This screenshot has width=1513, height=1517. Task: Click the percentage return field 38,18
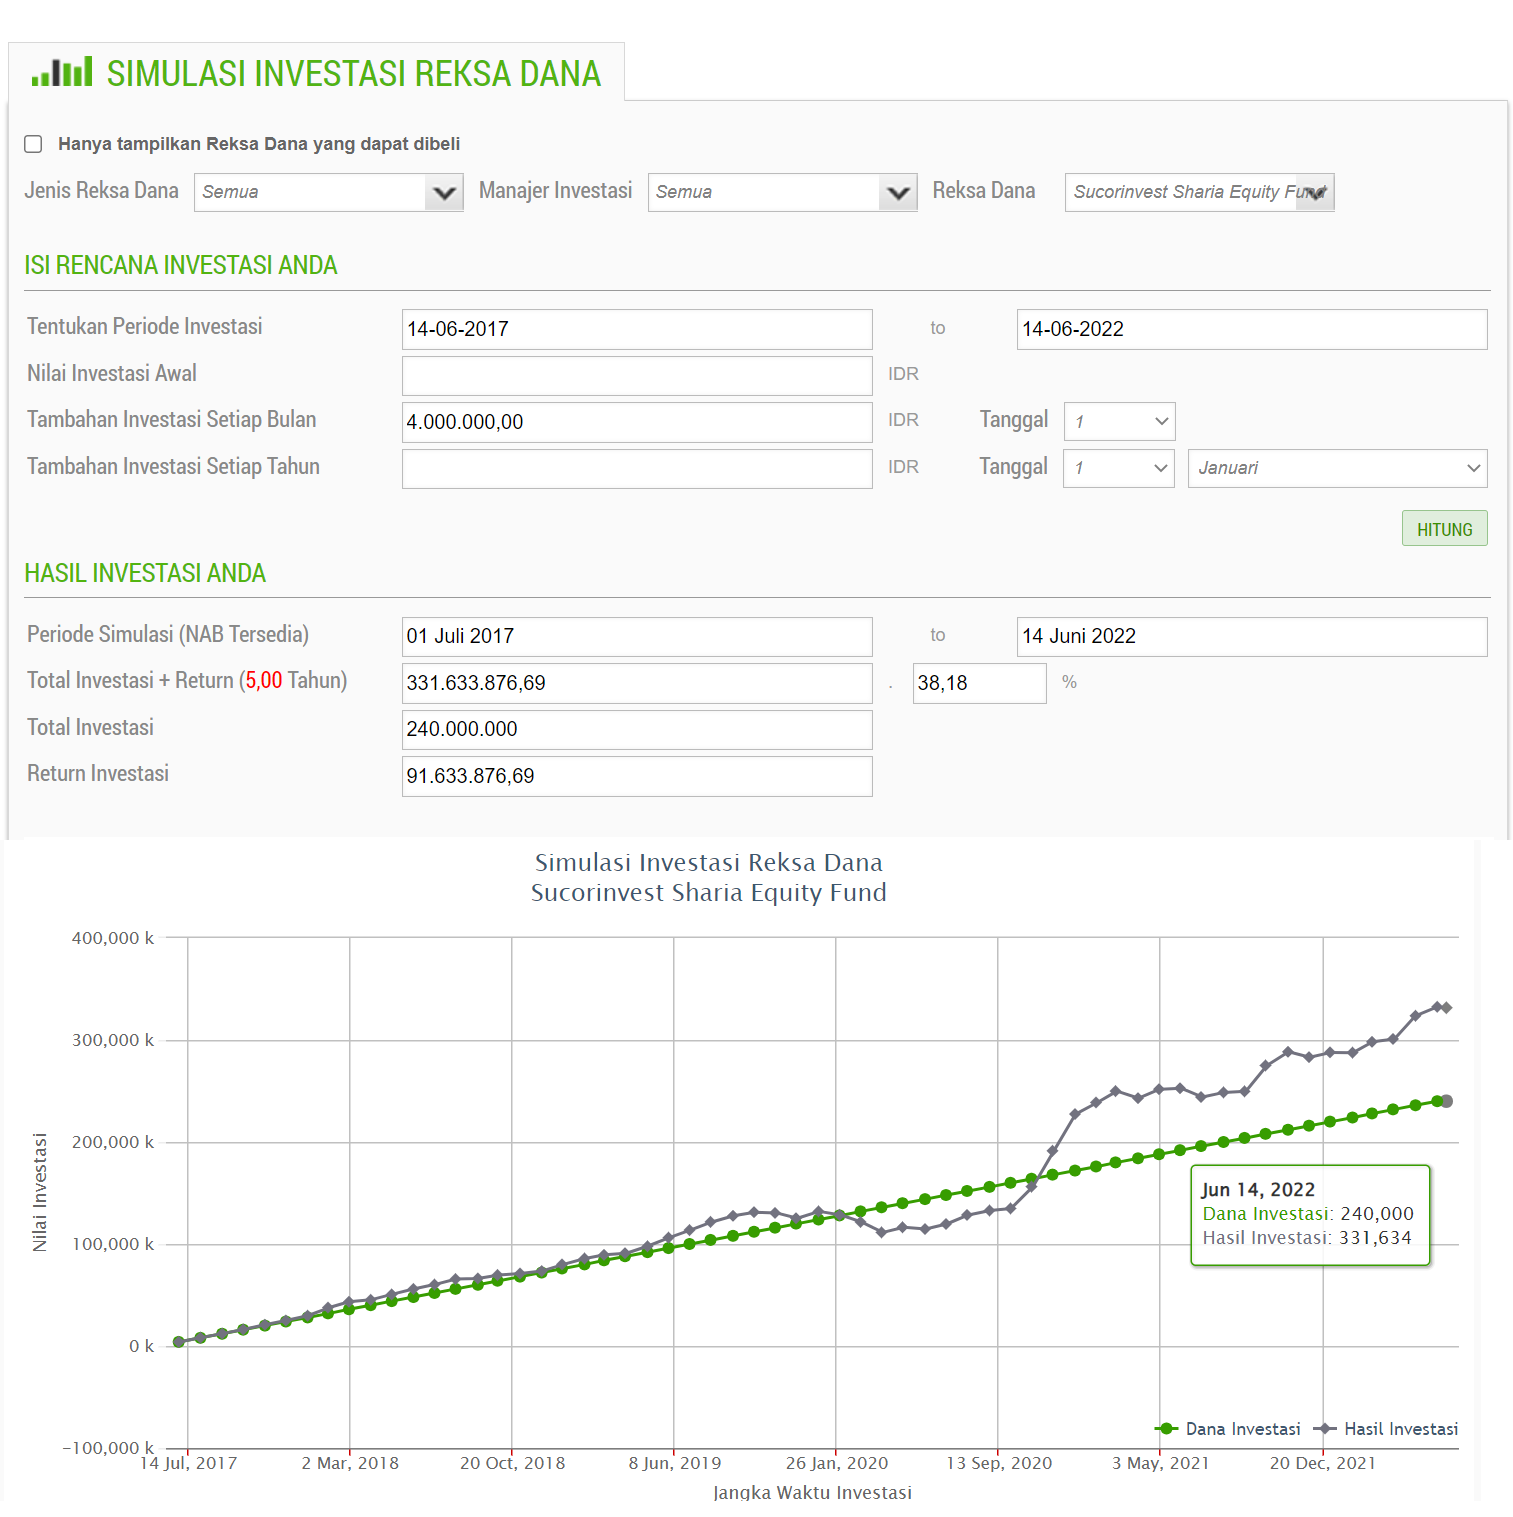(979, 683)
